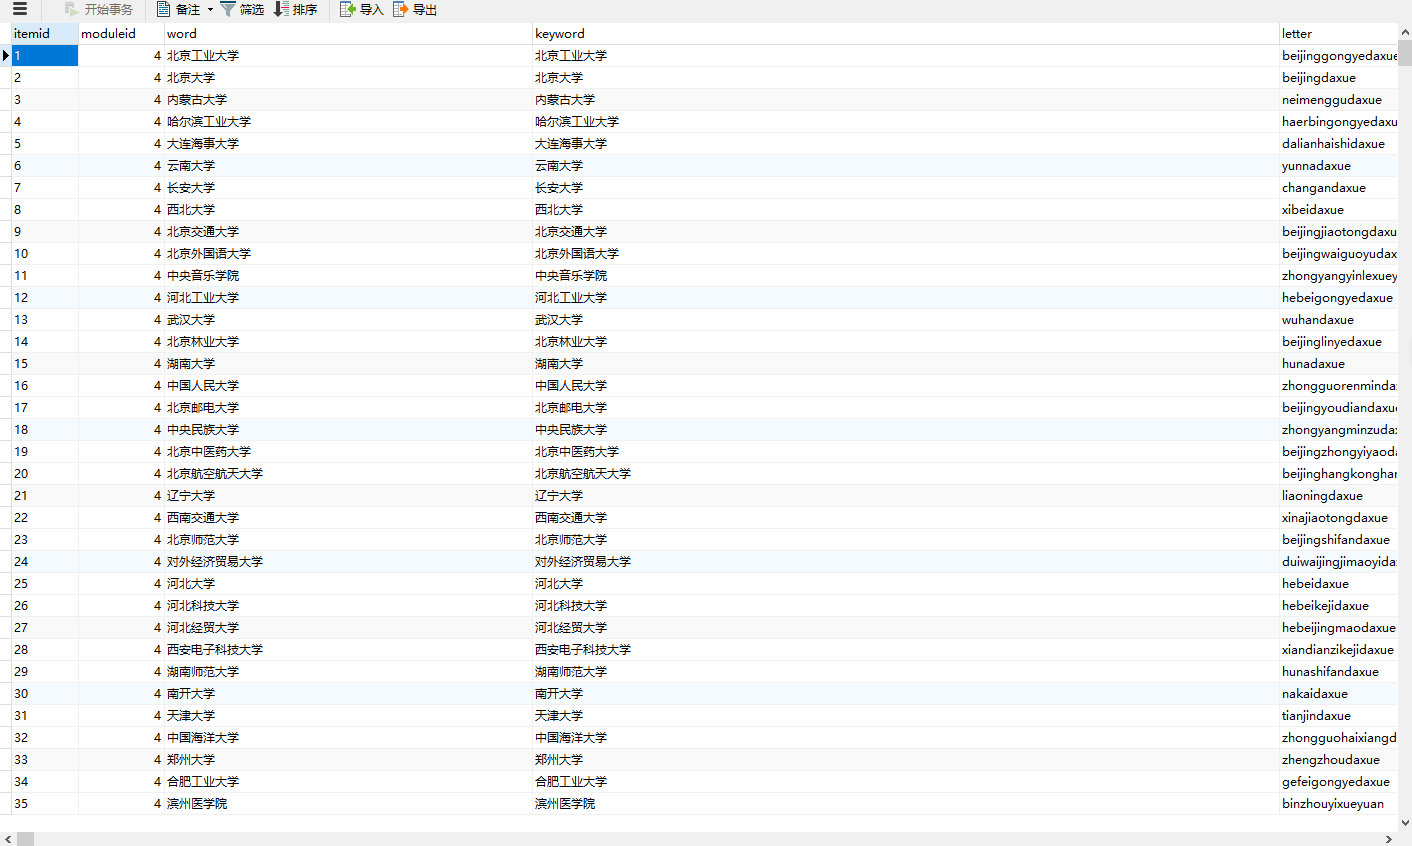Select keyword cell 北京航空航天大学
Viewport: 1412px width, 846px height.
pos(905,473)
